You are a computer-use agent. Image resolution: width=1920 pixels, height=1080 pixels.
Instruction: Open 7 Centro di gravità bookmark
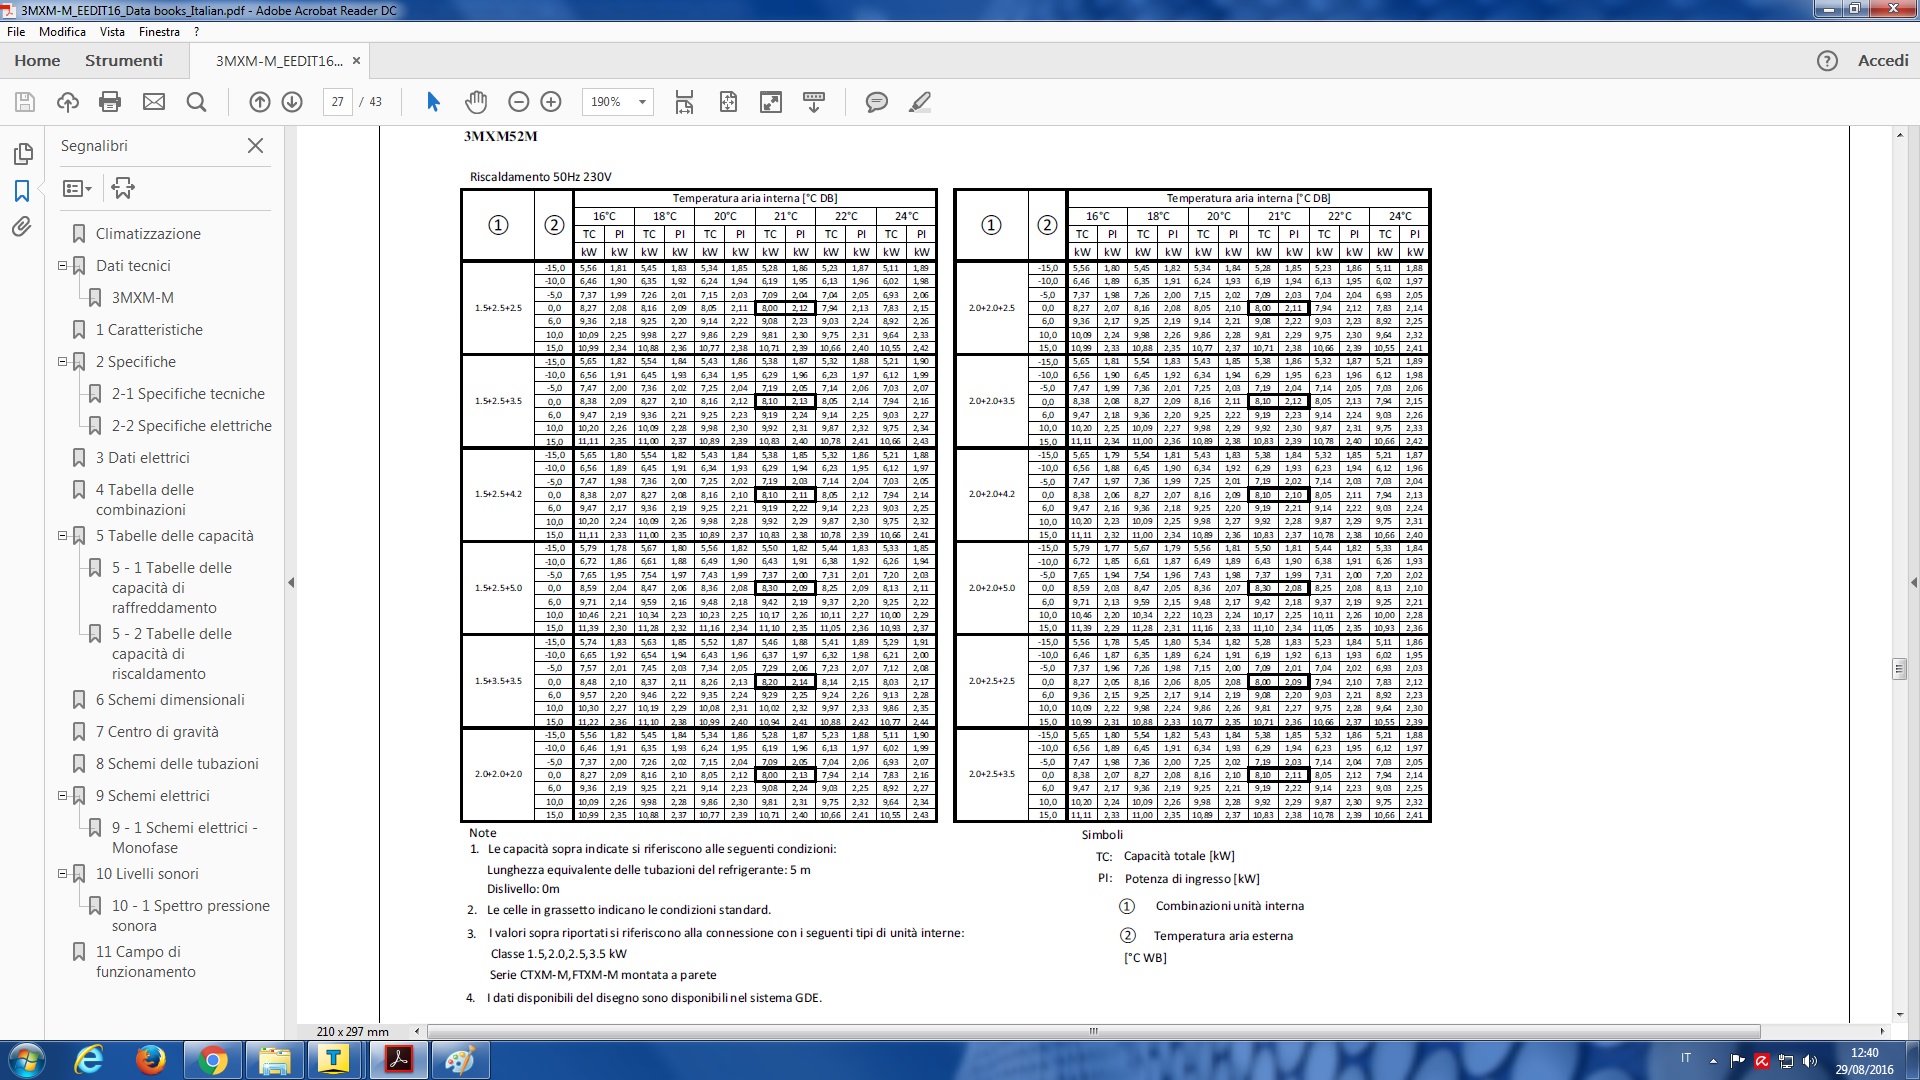(x=157, y=732)
